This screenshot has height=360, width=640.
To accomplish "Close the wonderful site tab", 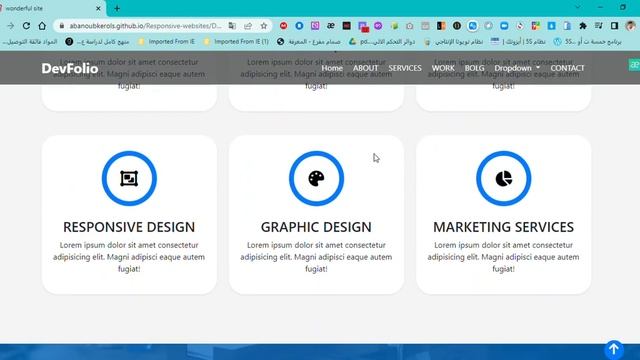I will (x=98, y=8).
